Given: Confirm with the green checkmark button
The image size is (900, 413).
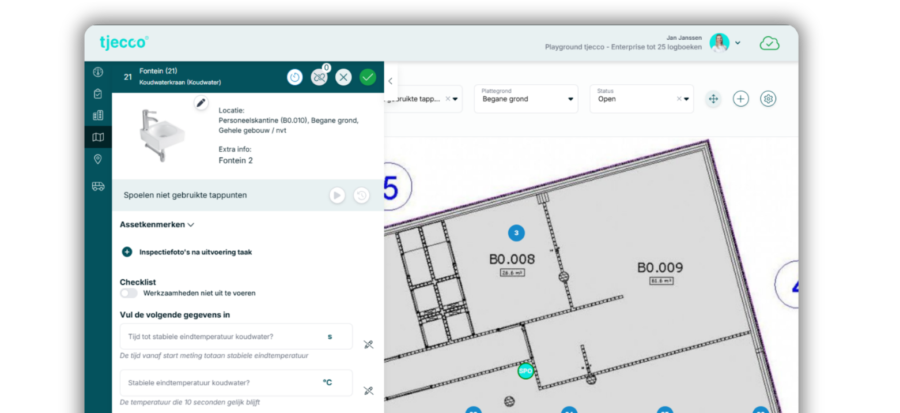Looking at the screenshot, I should (367, 77).
